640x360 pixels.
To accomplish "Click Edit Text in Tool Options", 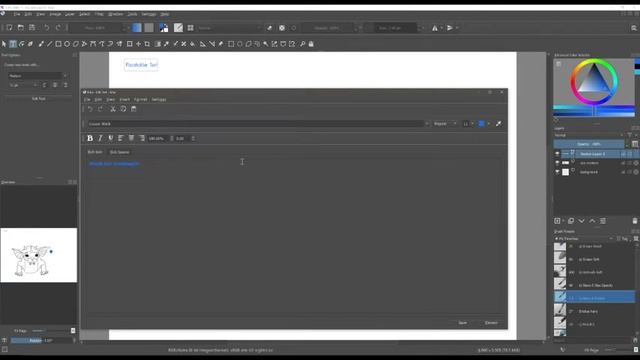I will (38, 99).
